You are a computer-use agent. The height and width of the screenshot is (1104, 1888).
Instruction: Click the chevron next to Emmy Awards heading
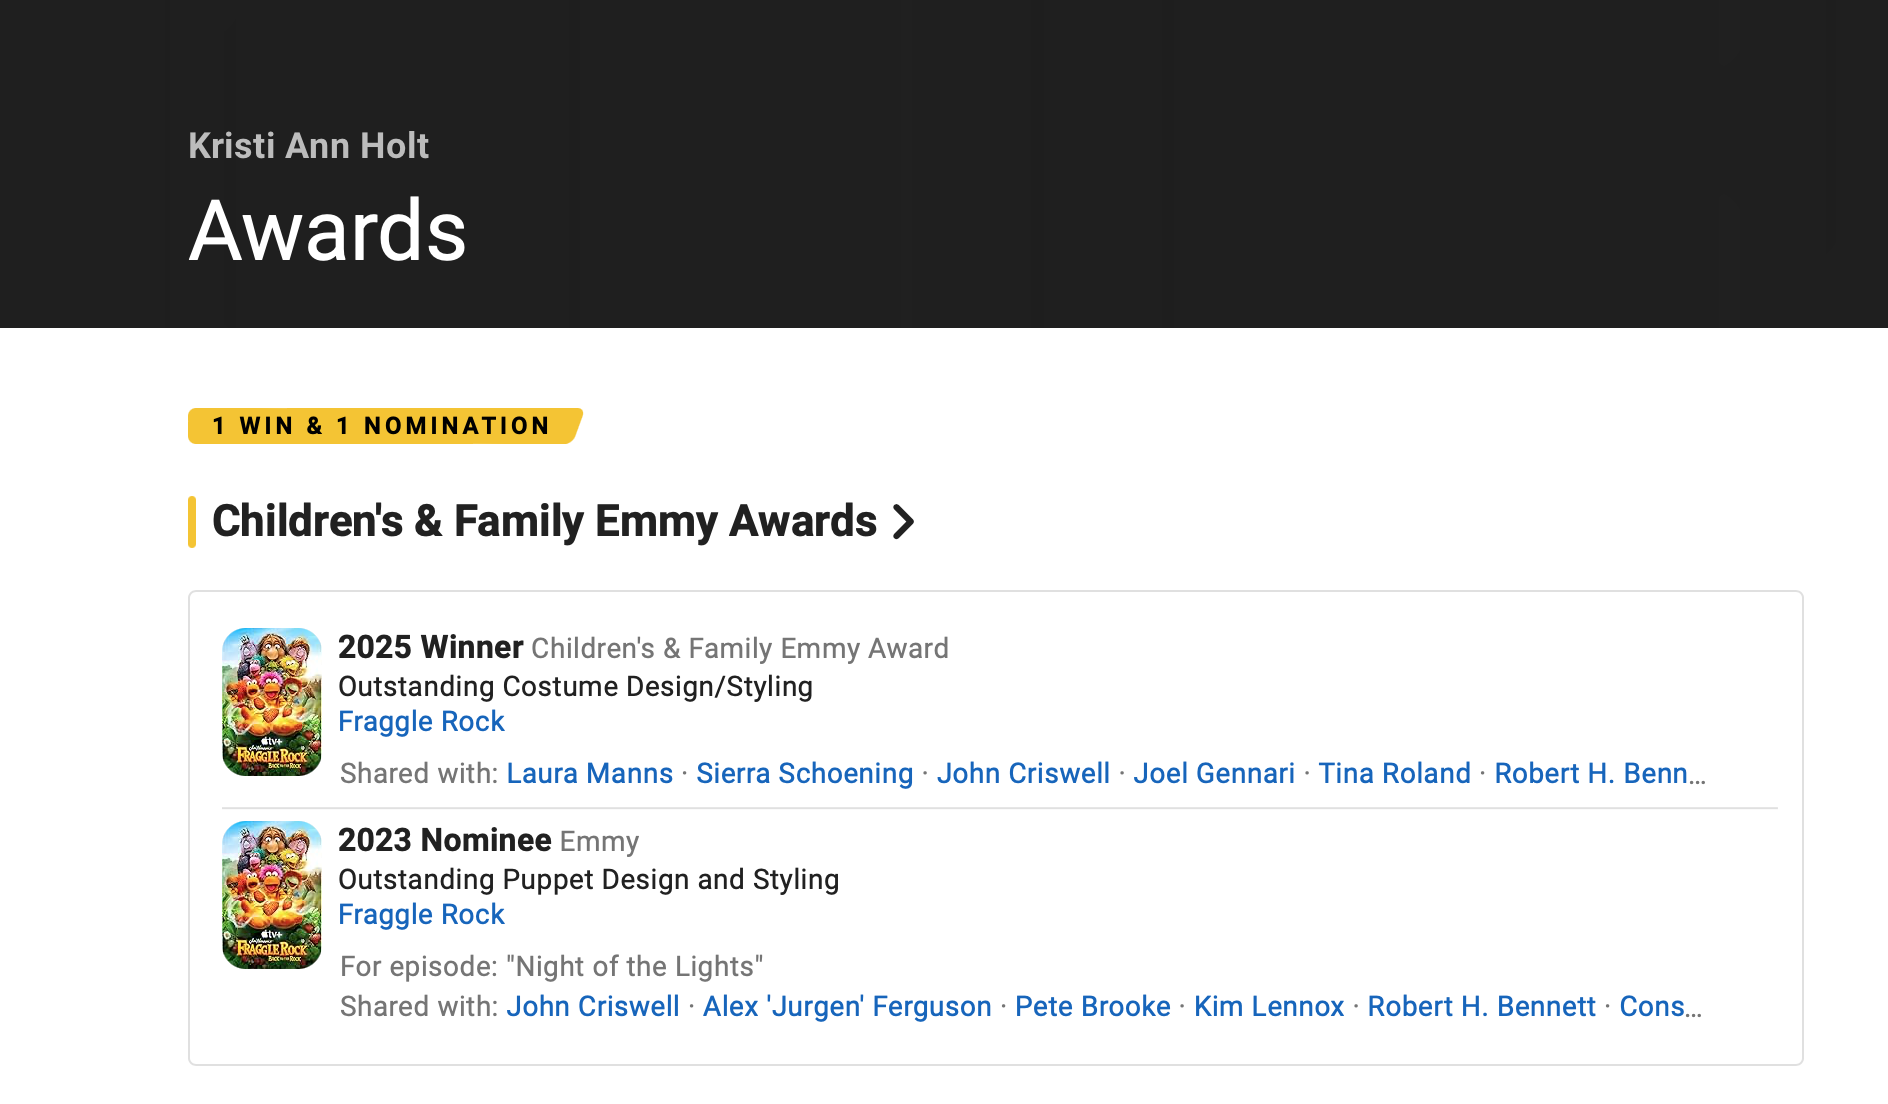tap(904, 521)
